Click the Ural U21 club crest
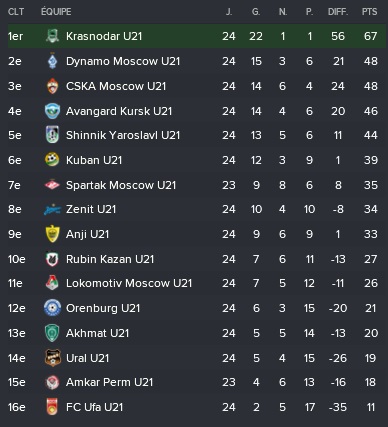This screenshot has height=427, width=388. 52,358
